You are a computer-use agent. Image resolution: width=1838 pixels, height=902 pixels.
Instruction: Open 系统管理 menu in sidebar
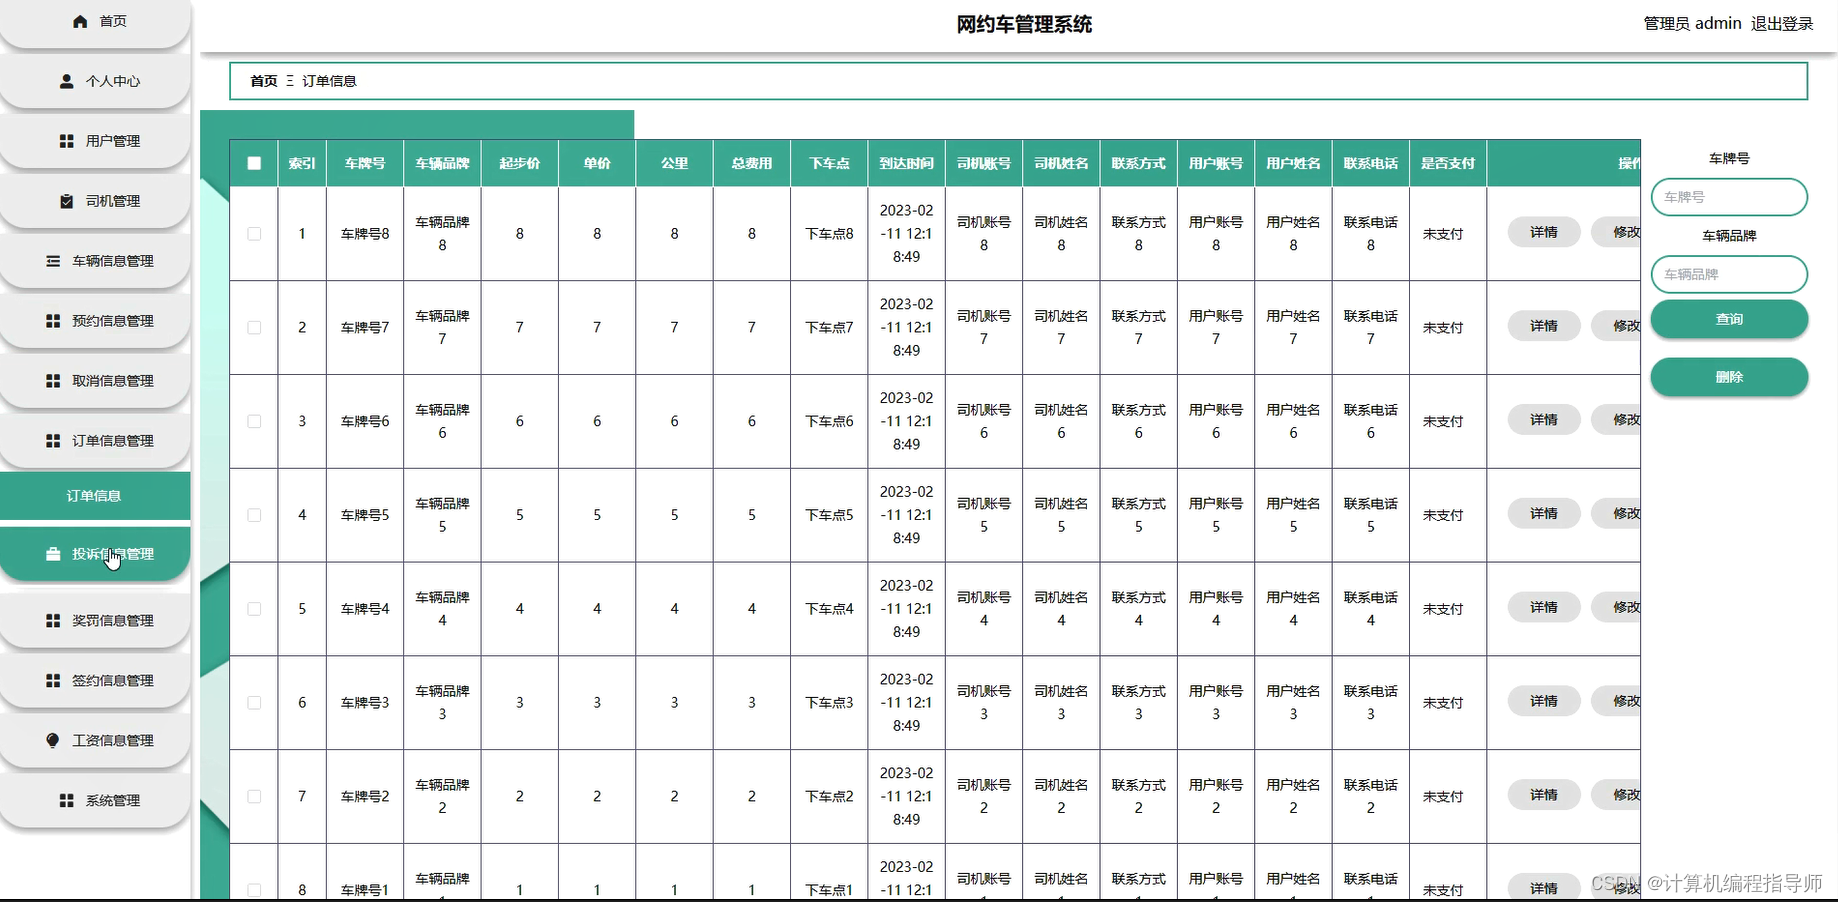click(95, 801)
